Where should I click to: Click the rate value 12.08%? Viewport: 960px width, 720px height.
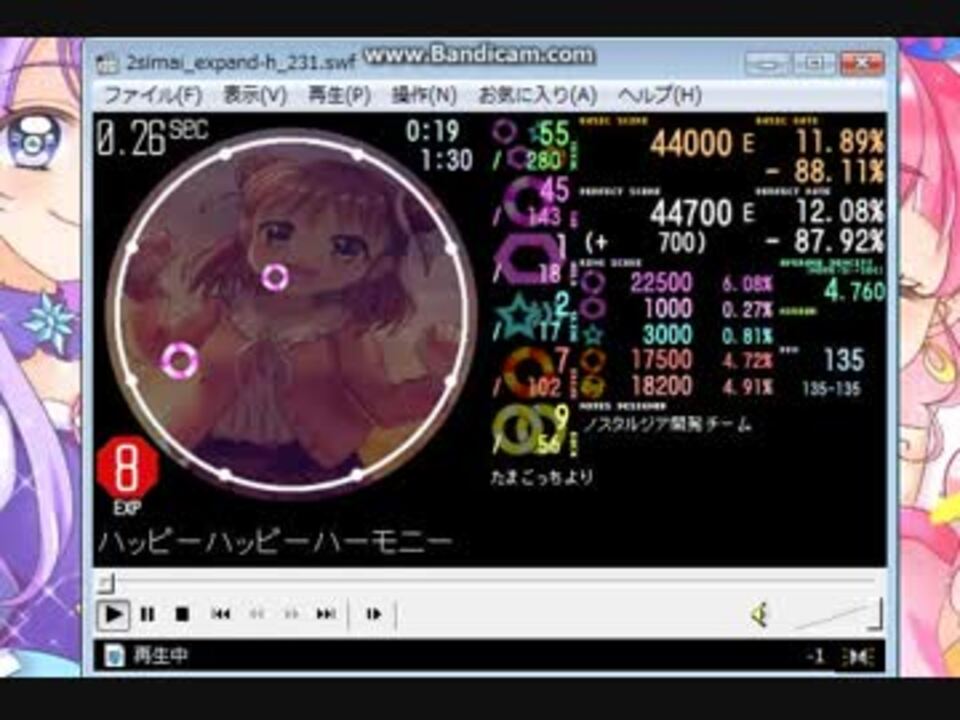coord(840,212)
